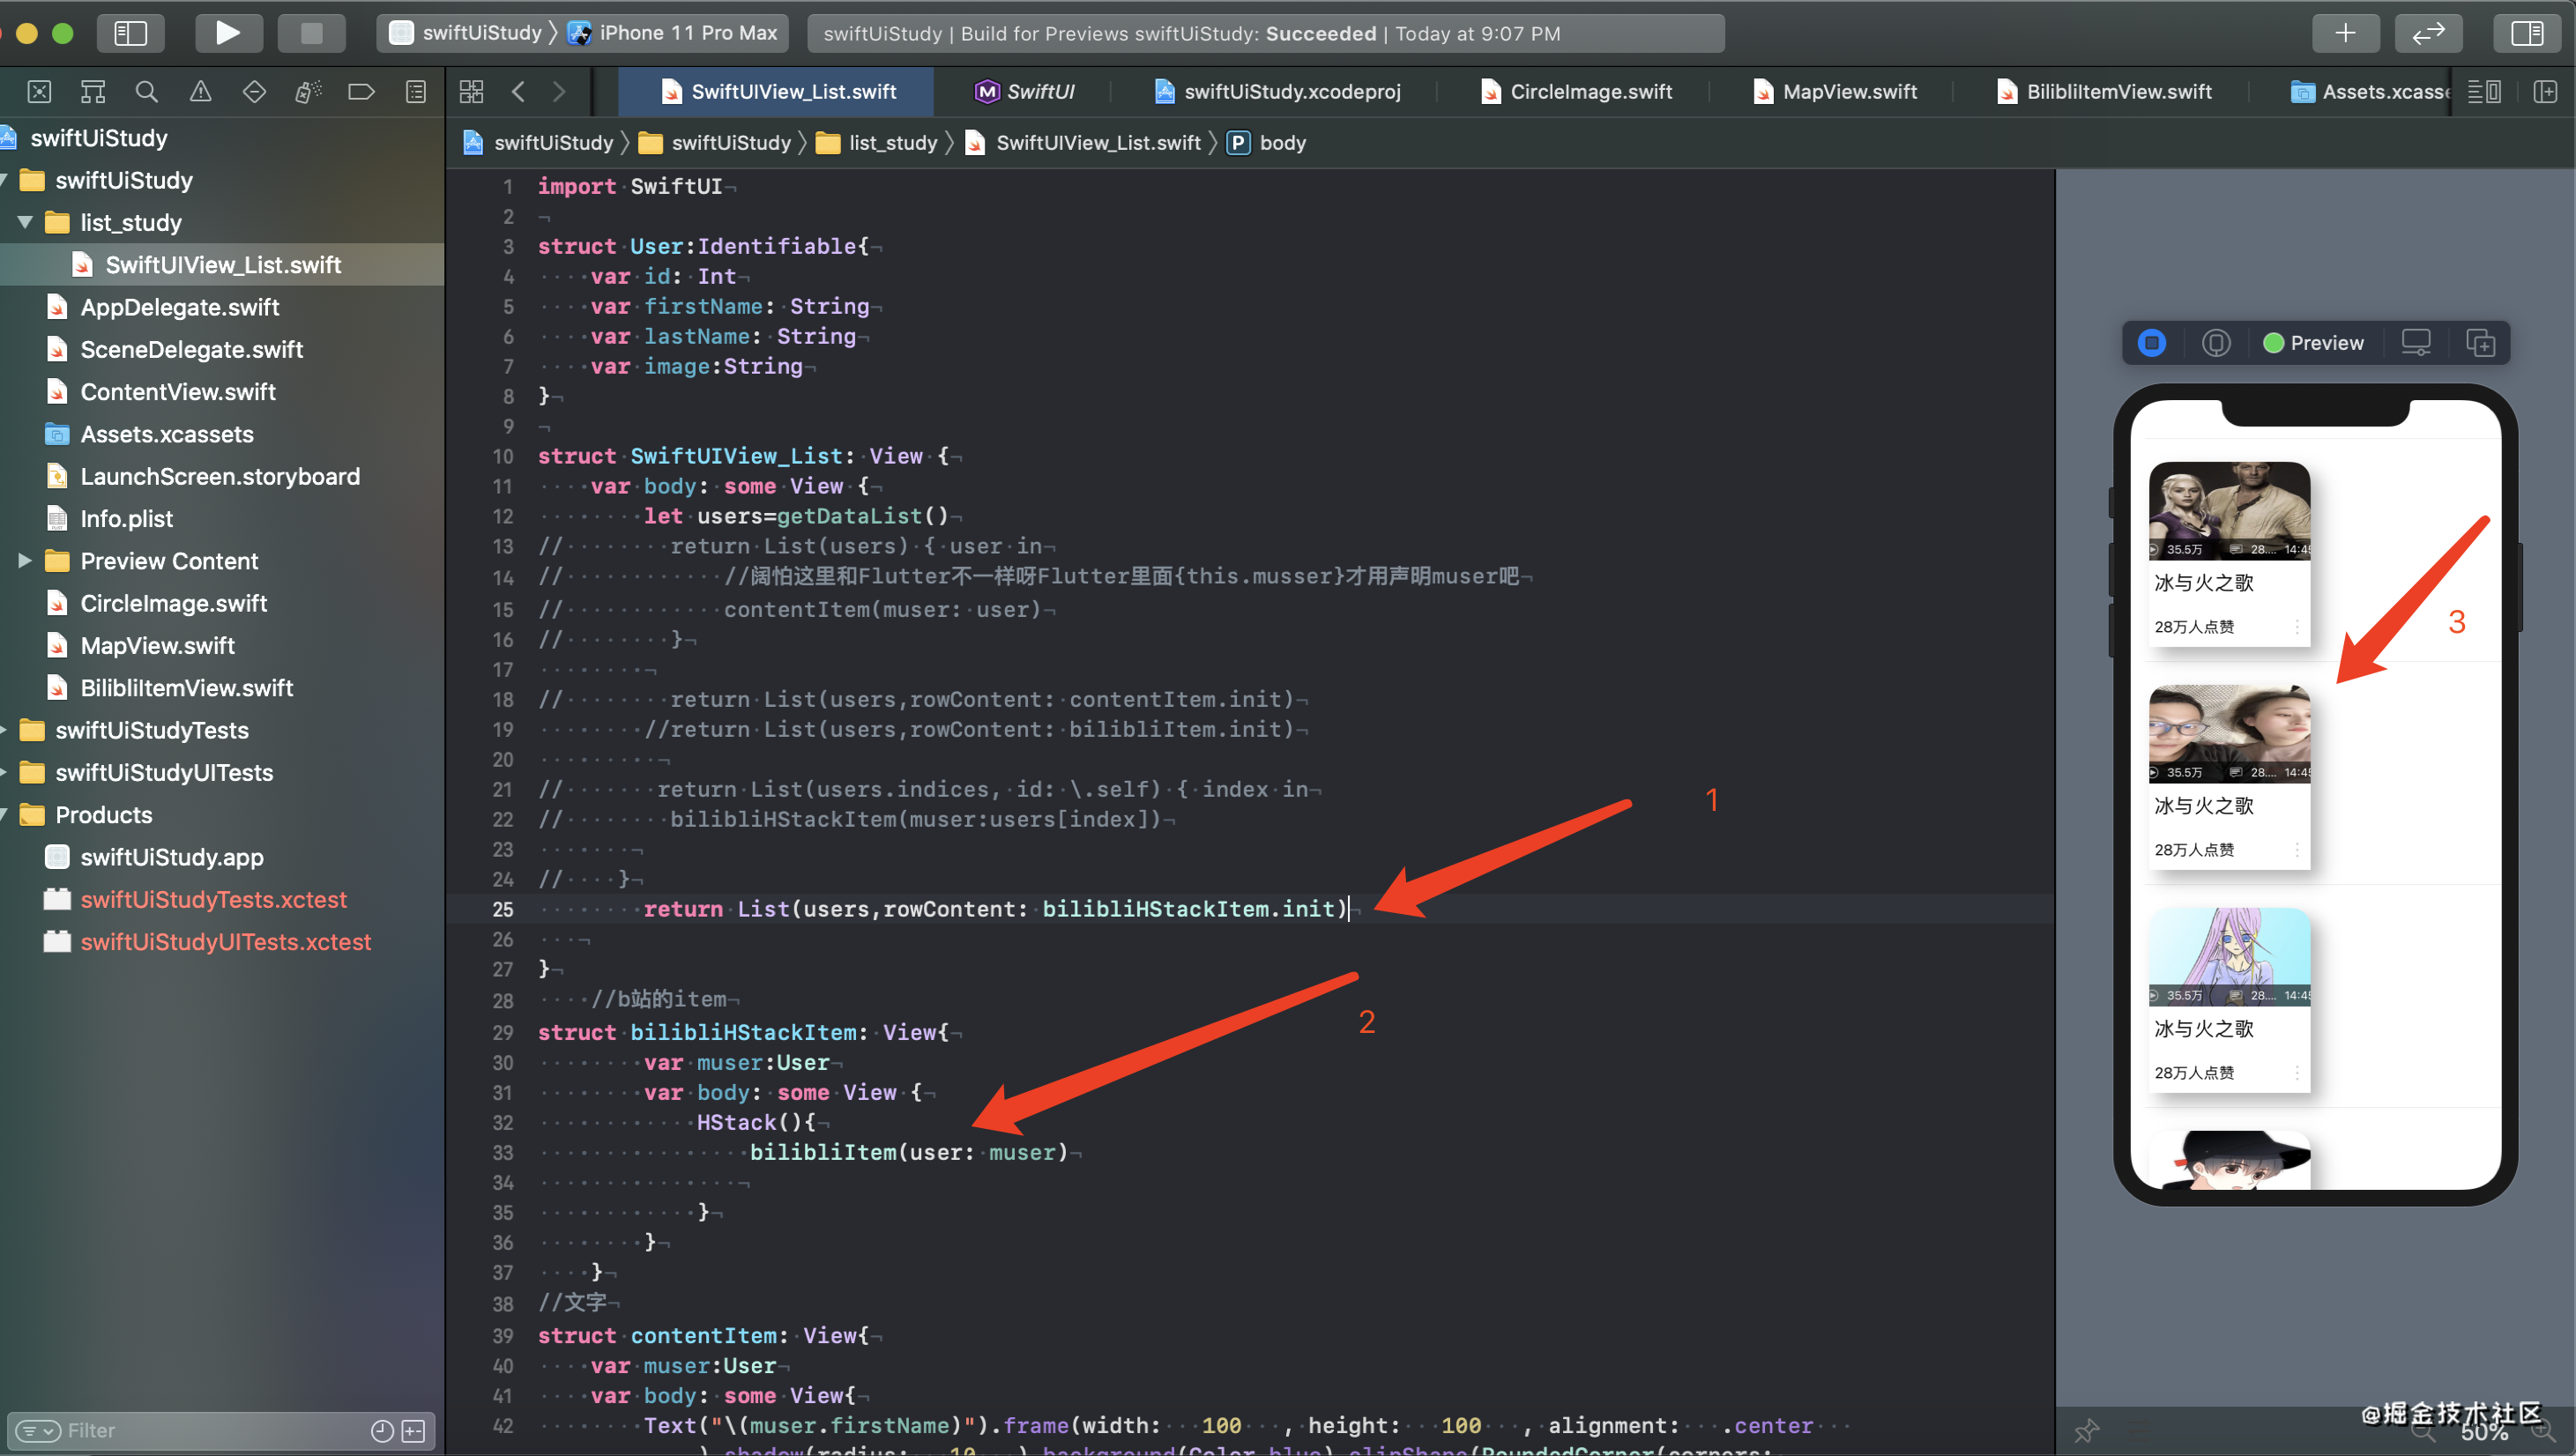The width and height of the screenshot is (2576, 1456).
Task: Open the report navigator icon
Action: coord(416,92)
